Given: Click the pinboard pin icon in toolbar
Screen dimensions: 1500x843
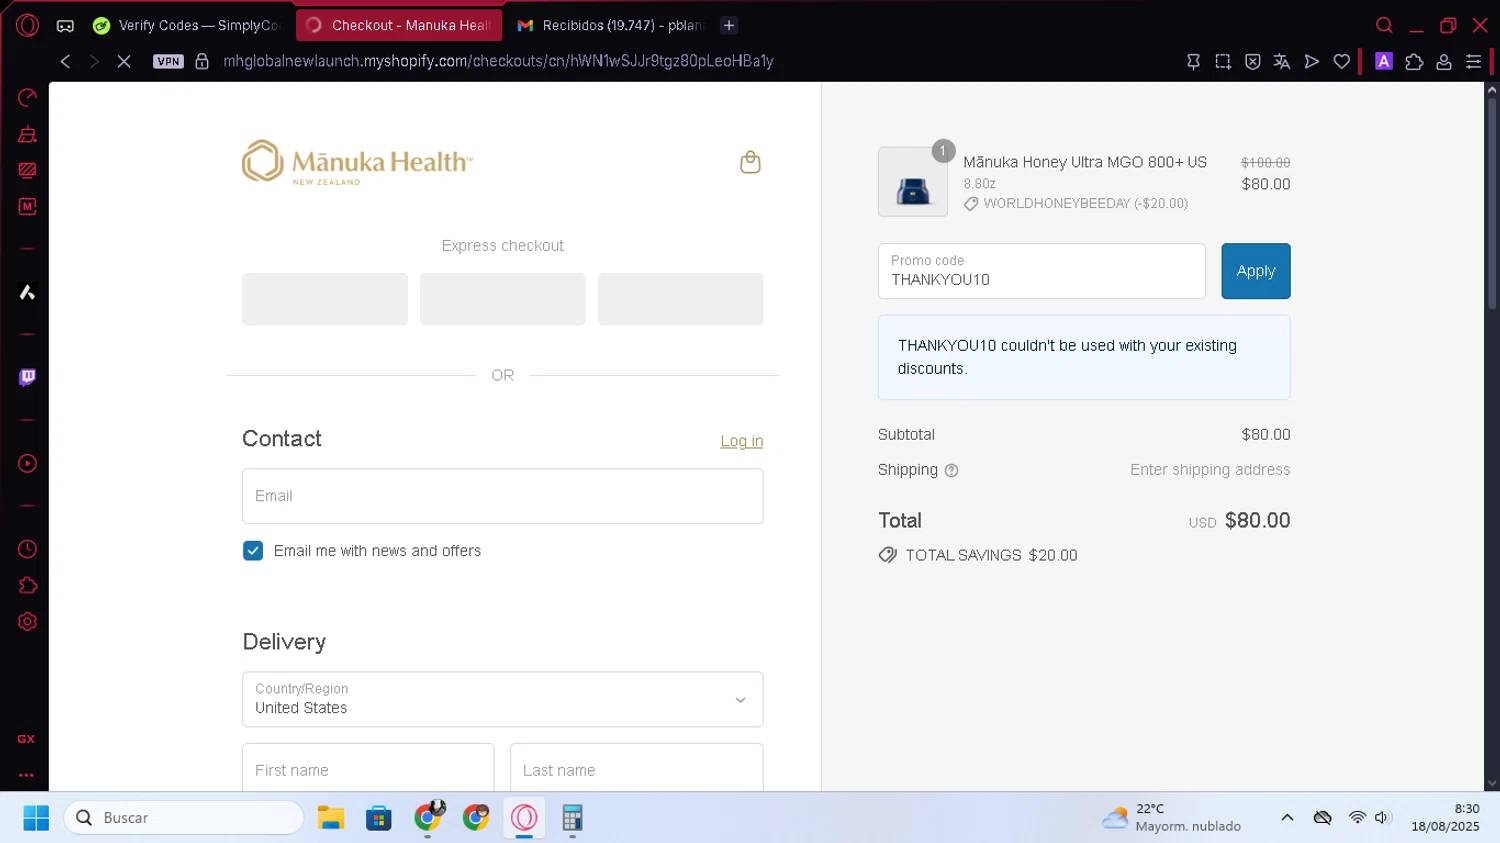Looking at the screenshot, I should click(x=1193, y=62).
